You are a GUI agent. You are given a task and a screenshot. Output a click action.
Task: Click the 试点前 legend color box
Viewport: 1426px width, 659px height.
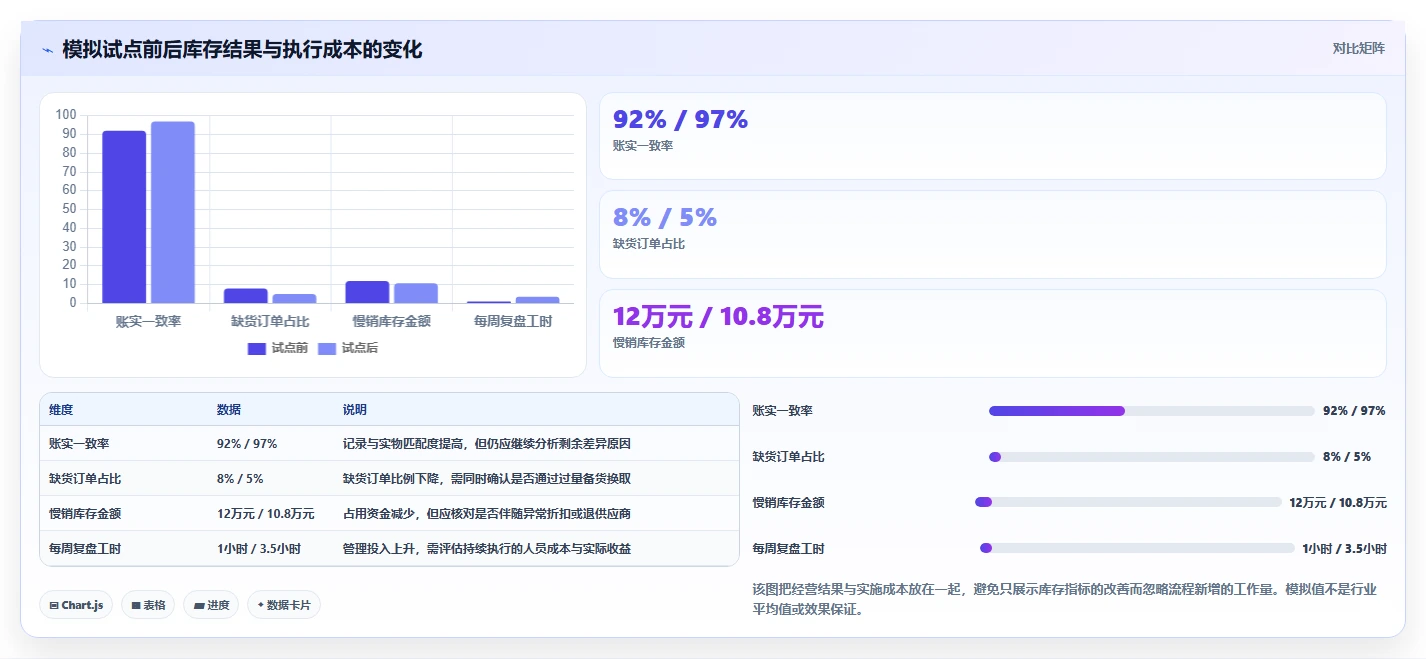pos(257,348)
